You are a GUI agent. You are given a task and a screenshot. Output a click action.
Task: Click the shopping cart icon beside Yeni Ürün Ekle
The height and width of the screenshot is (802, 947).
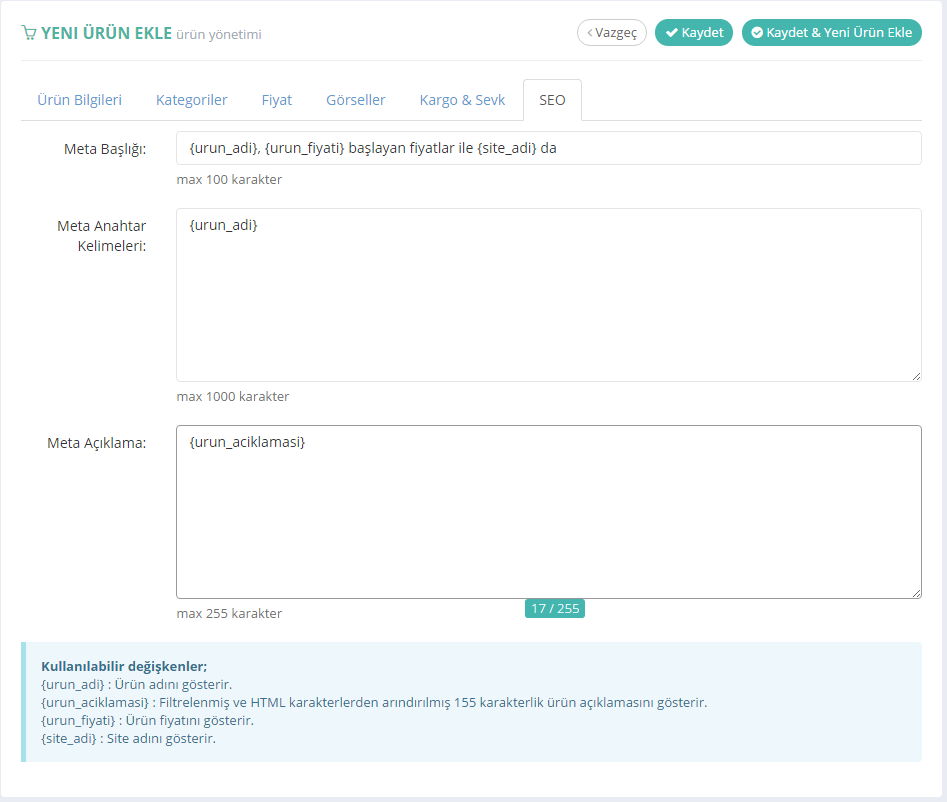[29, 33]
